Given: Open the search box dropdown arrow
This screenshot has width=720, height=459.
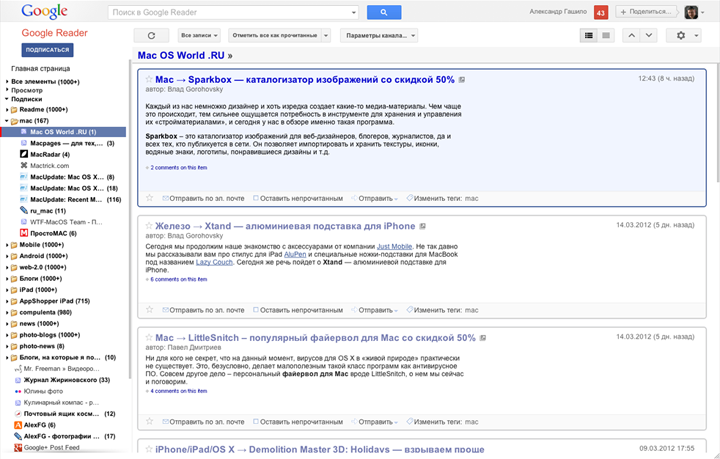Looking at the screenshot, I should pos(354,13).
